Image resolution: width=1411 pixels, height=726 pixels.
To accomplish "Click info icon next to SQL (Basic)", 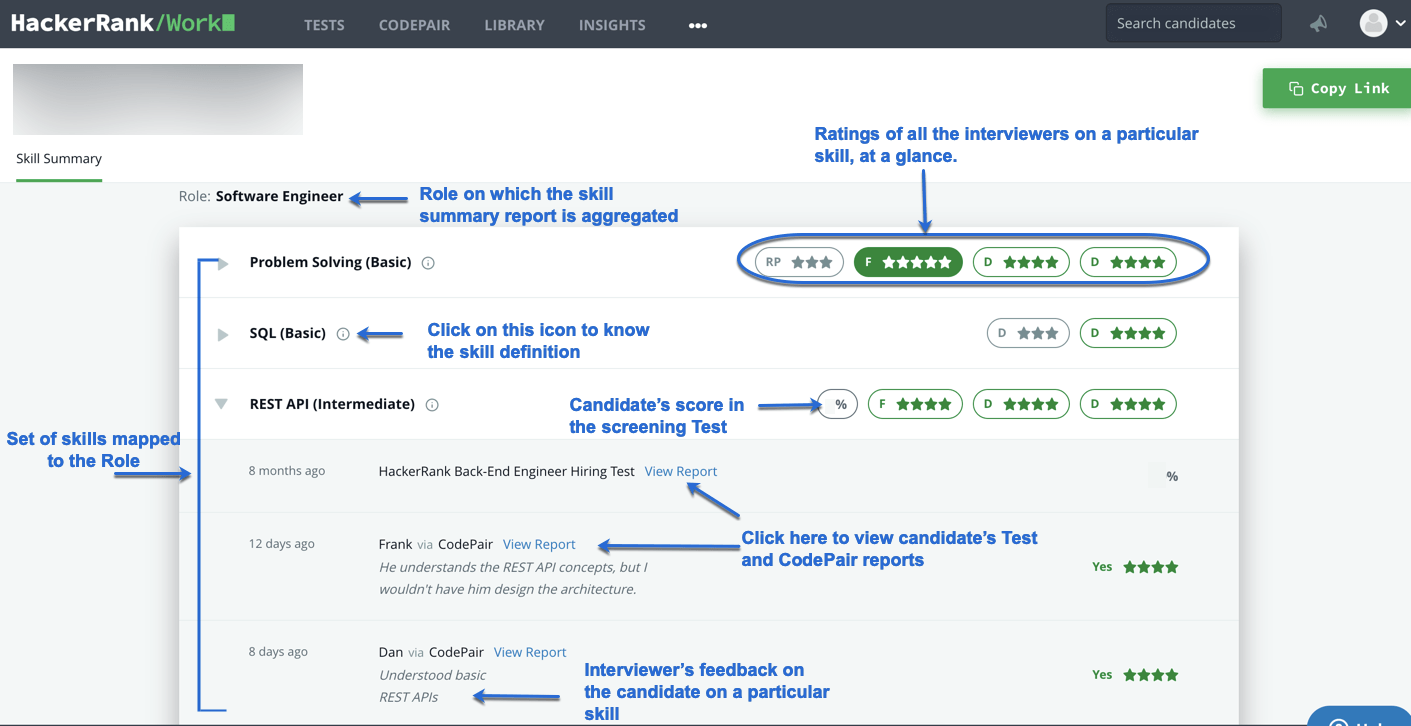I will [x=343, y=334].
